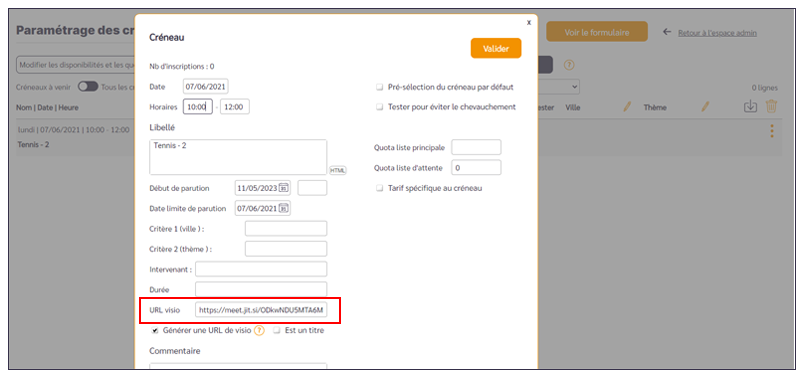Click the orange Valider button

tap(496, 49)
